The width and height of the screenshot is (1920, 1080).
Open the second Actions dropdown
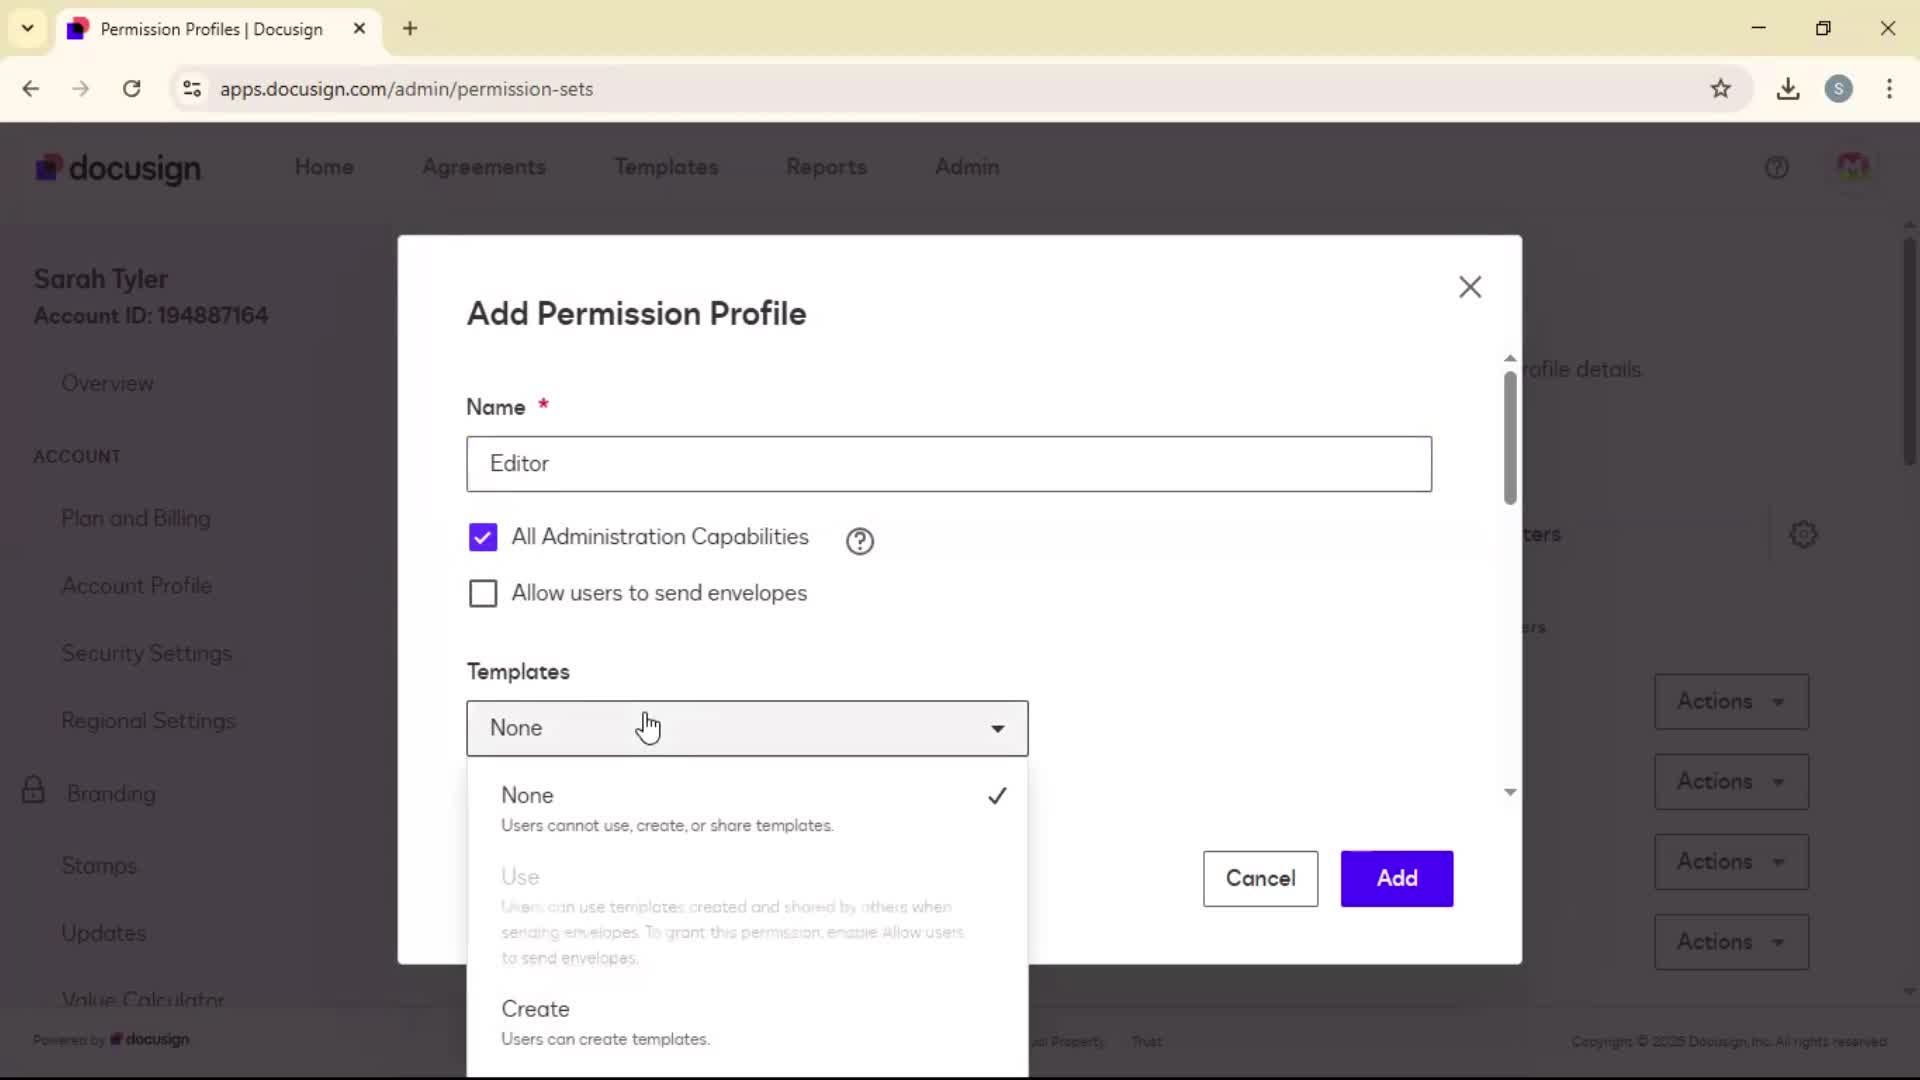point(1731,781)
